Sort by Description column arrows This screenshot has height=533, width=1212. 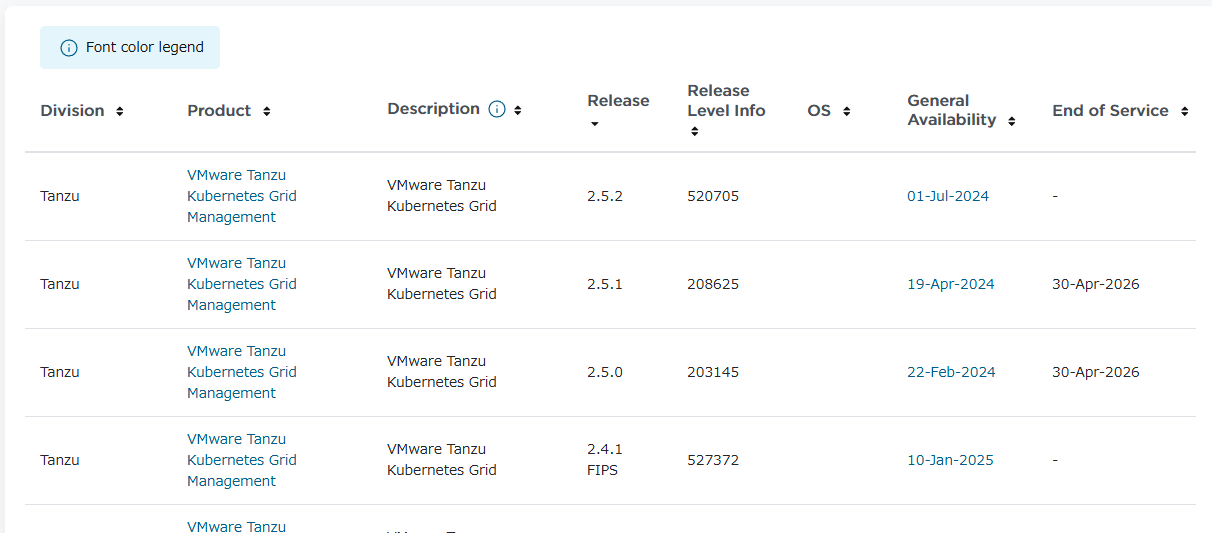coord(518,110)
